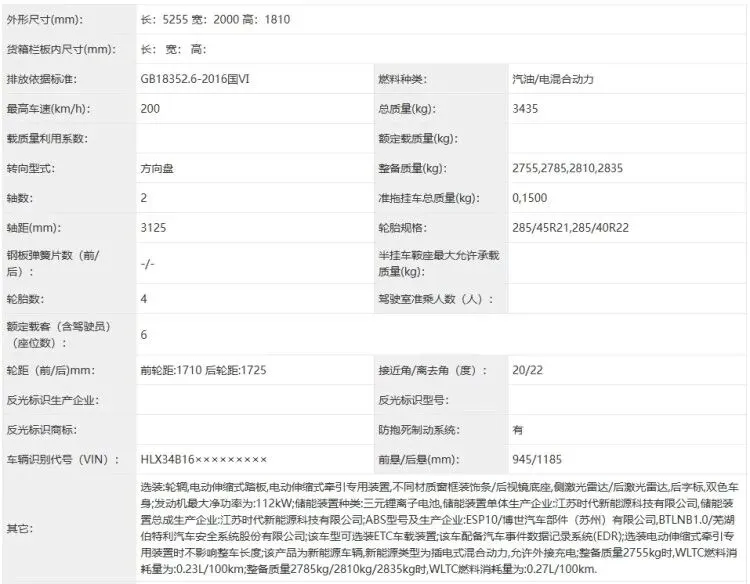Click the seating capacity value 6
The image size is (750, 584).
pos(143,335)
